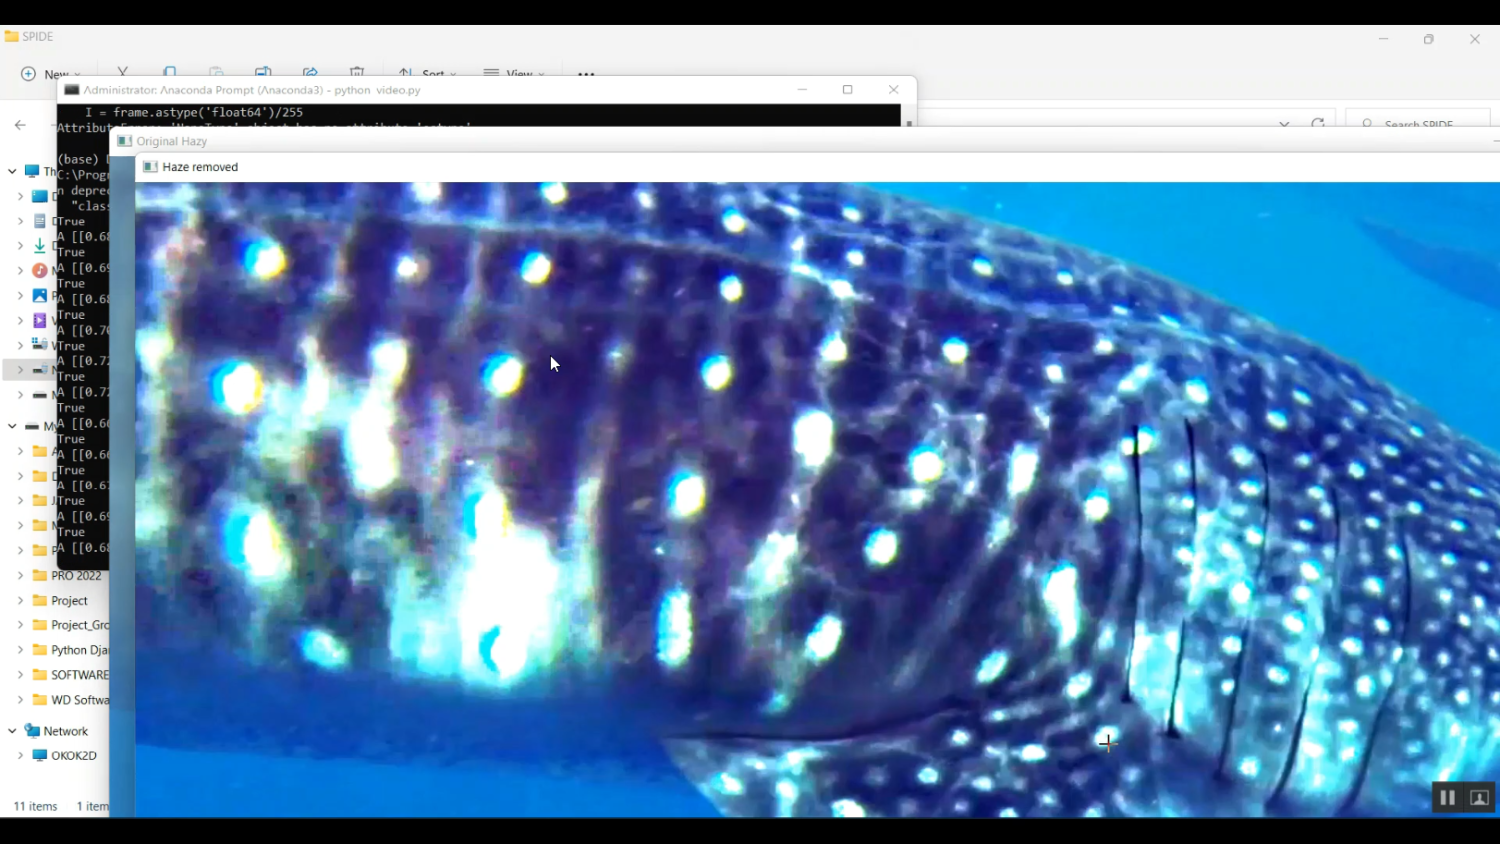The width and height of the screenshot is (1500, 844).
Task: Select the Pictures icon in navigation pane
Action: point(40,295)
